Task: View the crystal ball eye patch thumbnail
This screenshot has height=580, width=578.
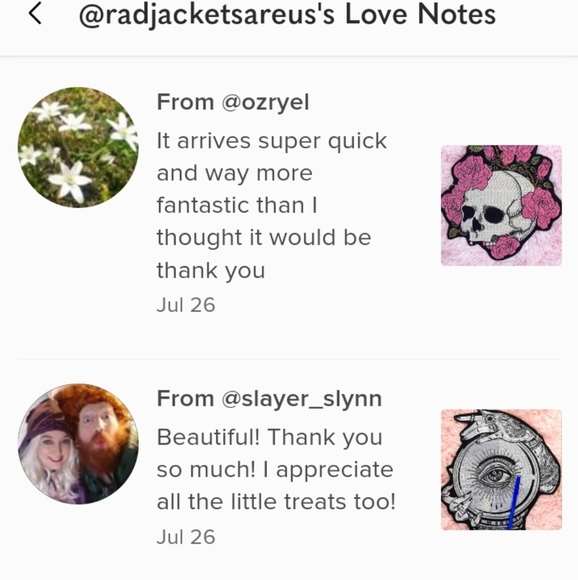Action: (501, 469)
